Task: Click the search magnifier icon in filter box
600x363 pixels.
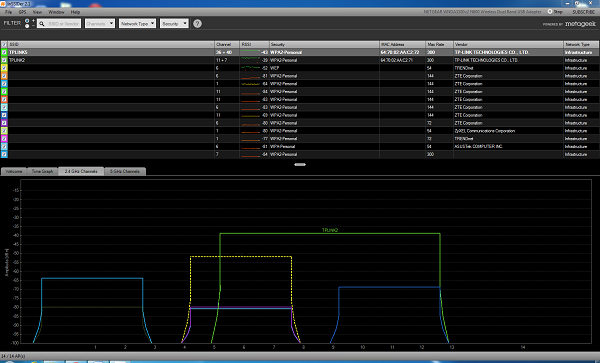Action: (x=42, y=24)
